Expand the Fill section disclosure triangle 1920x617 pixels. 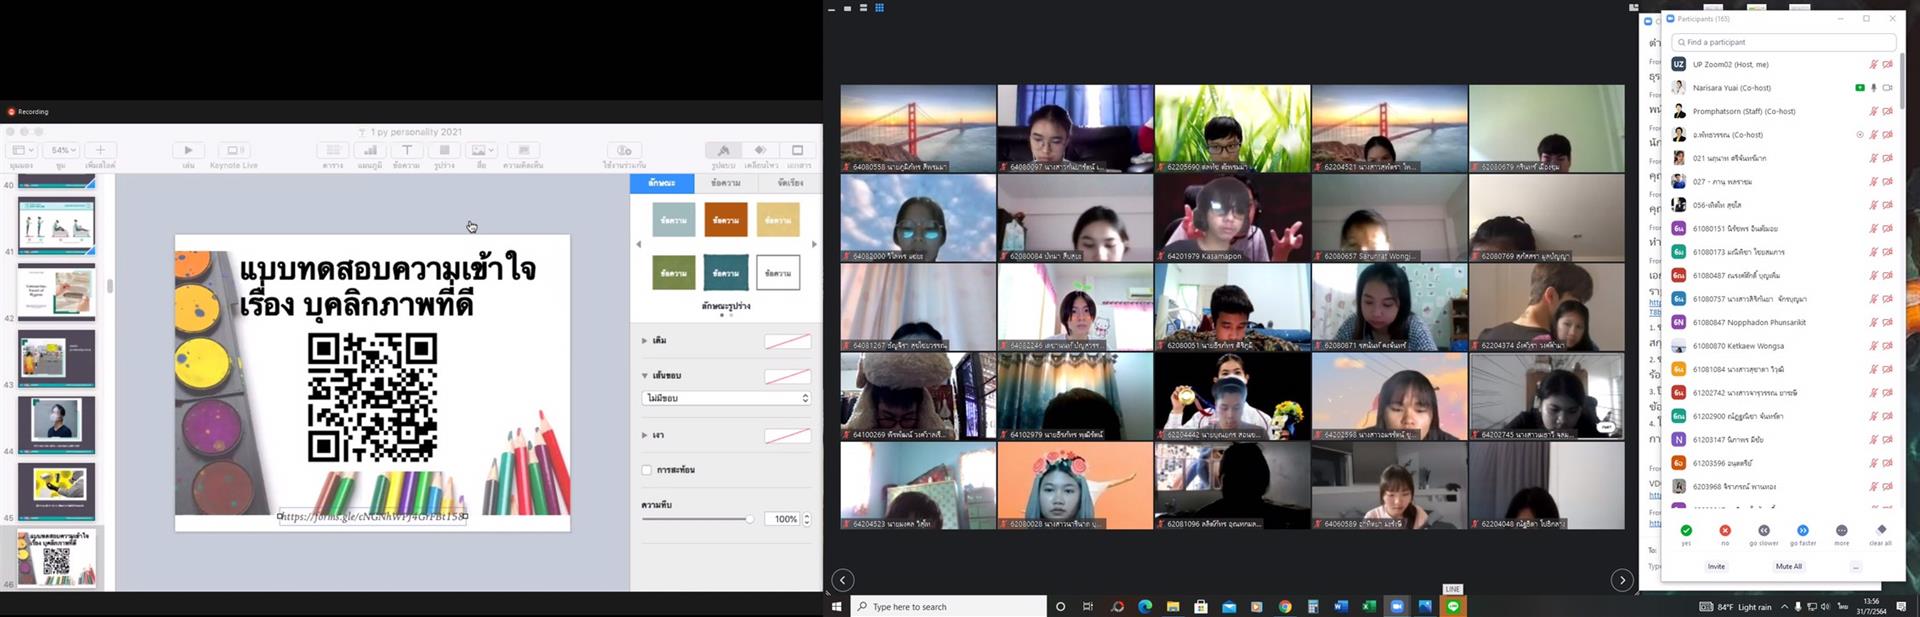click(644, 341)
